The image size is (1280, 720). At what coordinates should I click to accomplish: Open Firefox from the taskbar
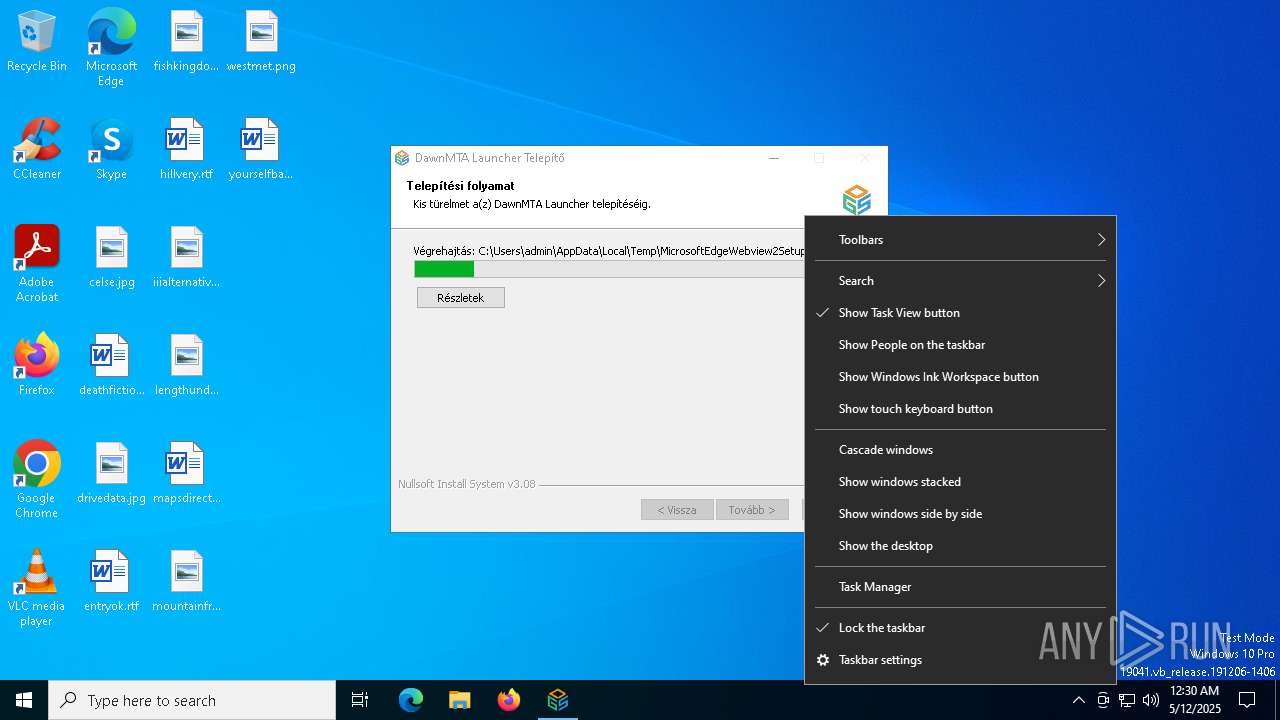coord(509,700)
